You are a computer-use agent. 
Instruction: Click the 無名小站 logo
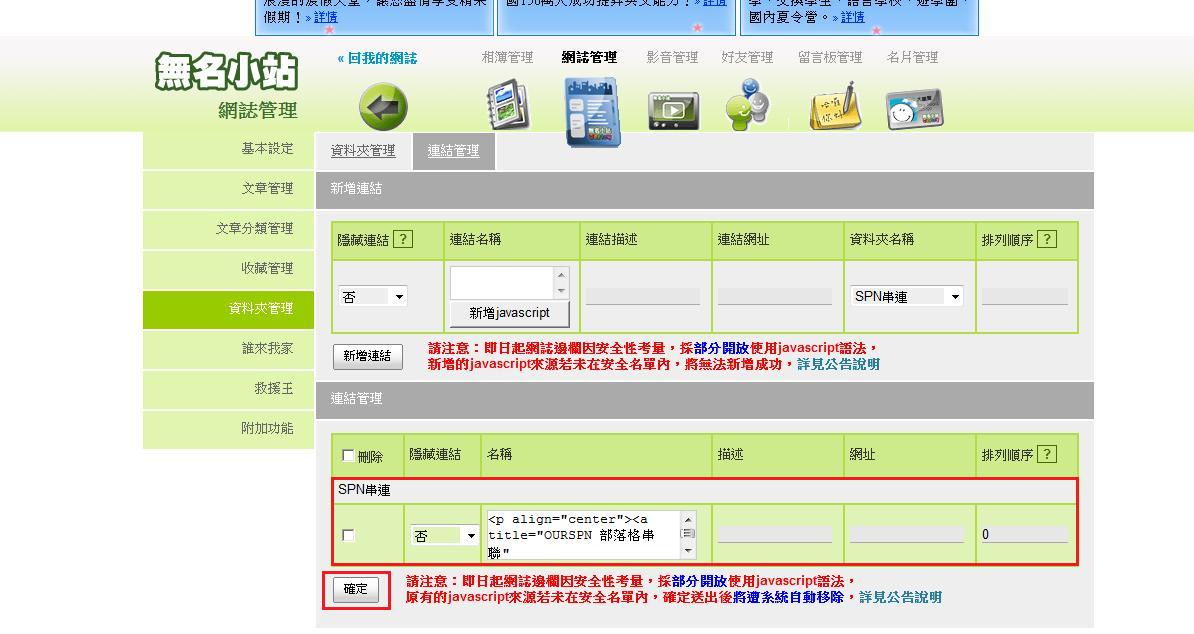[x=226, y=71]
